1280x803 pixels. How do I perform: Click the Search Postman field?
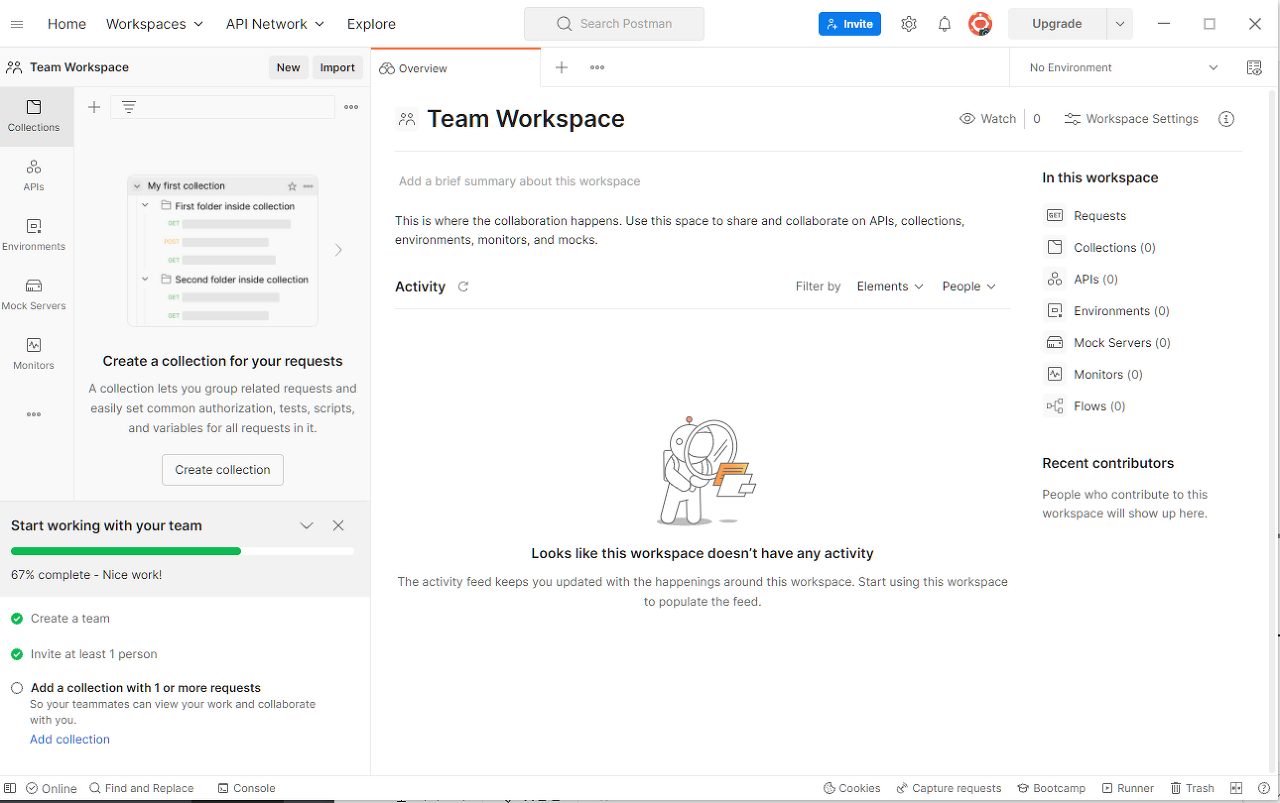tap(614, 24)
